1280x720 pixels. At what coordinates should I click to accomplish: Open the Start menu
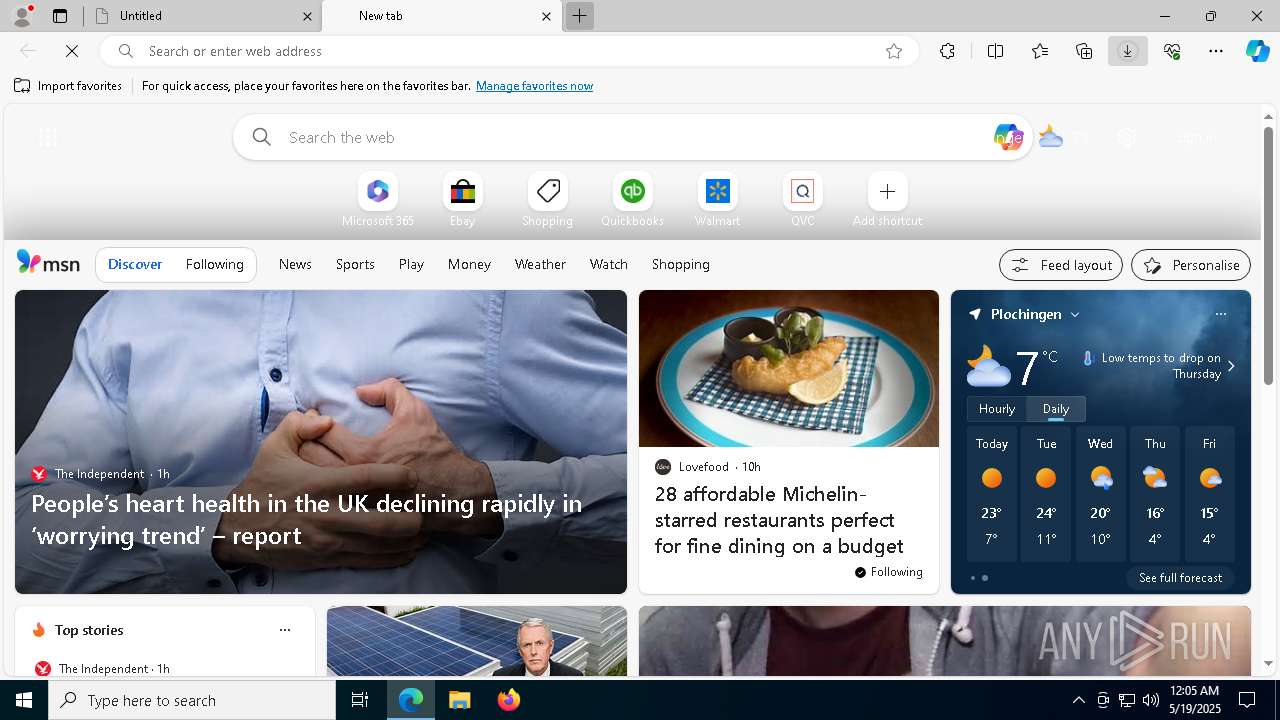tap(24, 700)
